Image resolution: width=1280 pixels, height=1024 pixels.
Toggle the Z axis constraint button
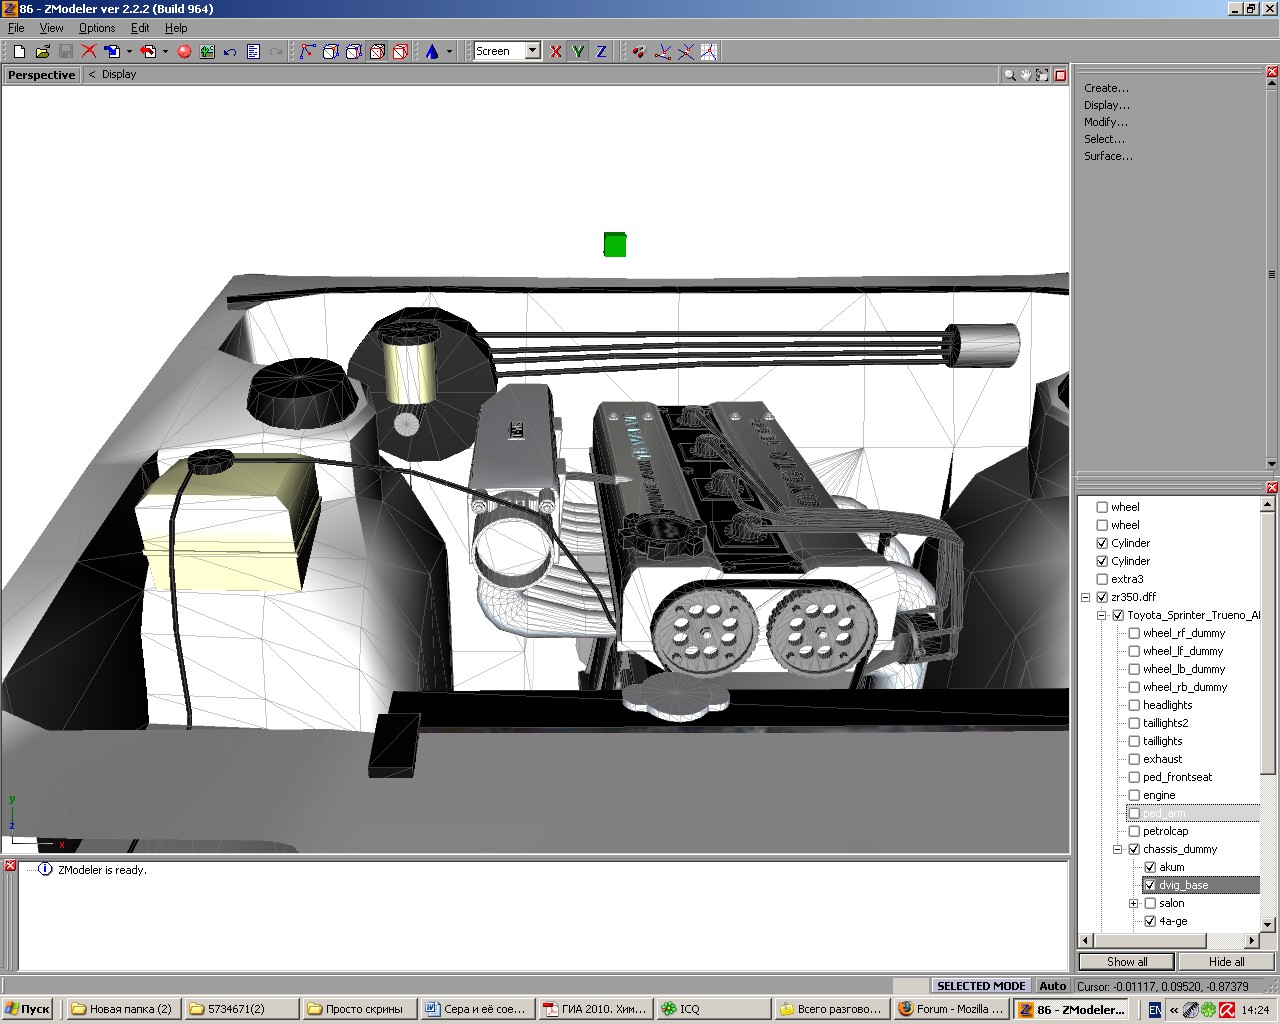click(601, 51)
